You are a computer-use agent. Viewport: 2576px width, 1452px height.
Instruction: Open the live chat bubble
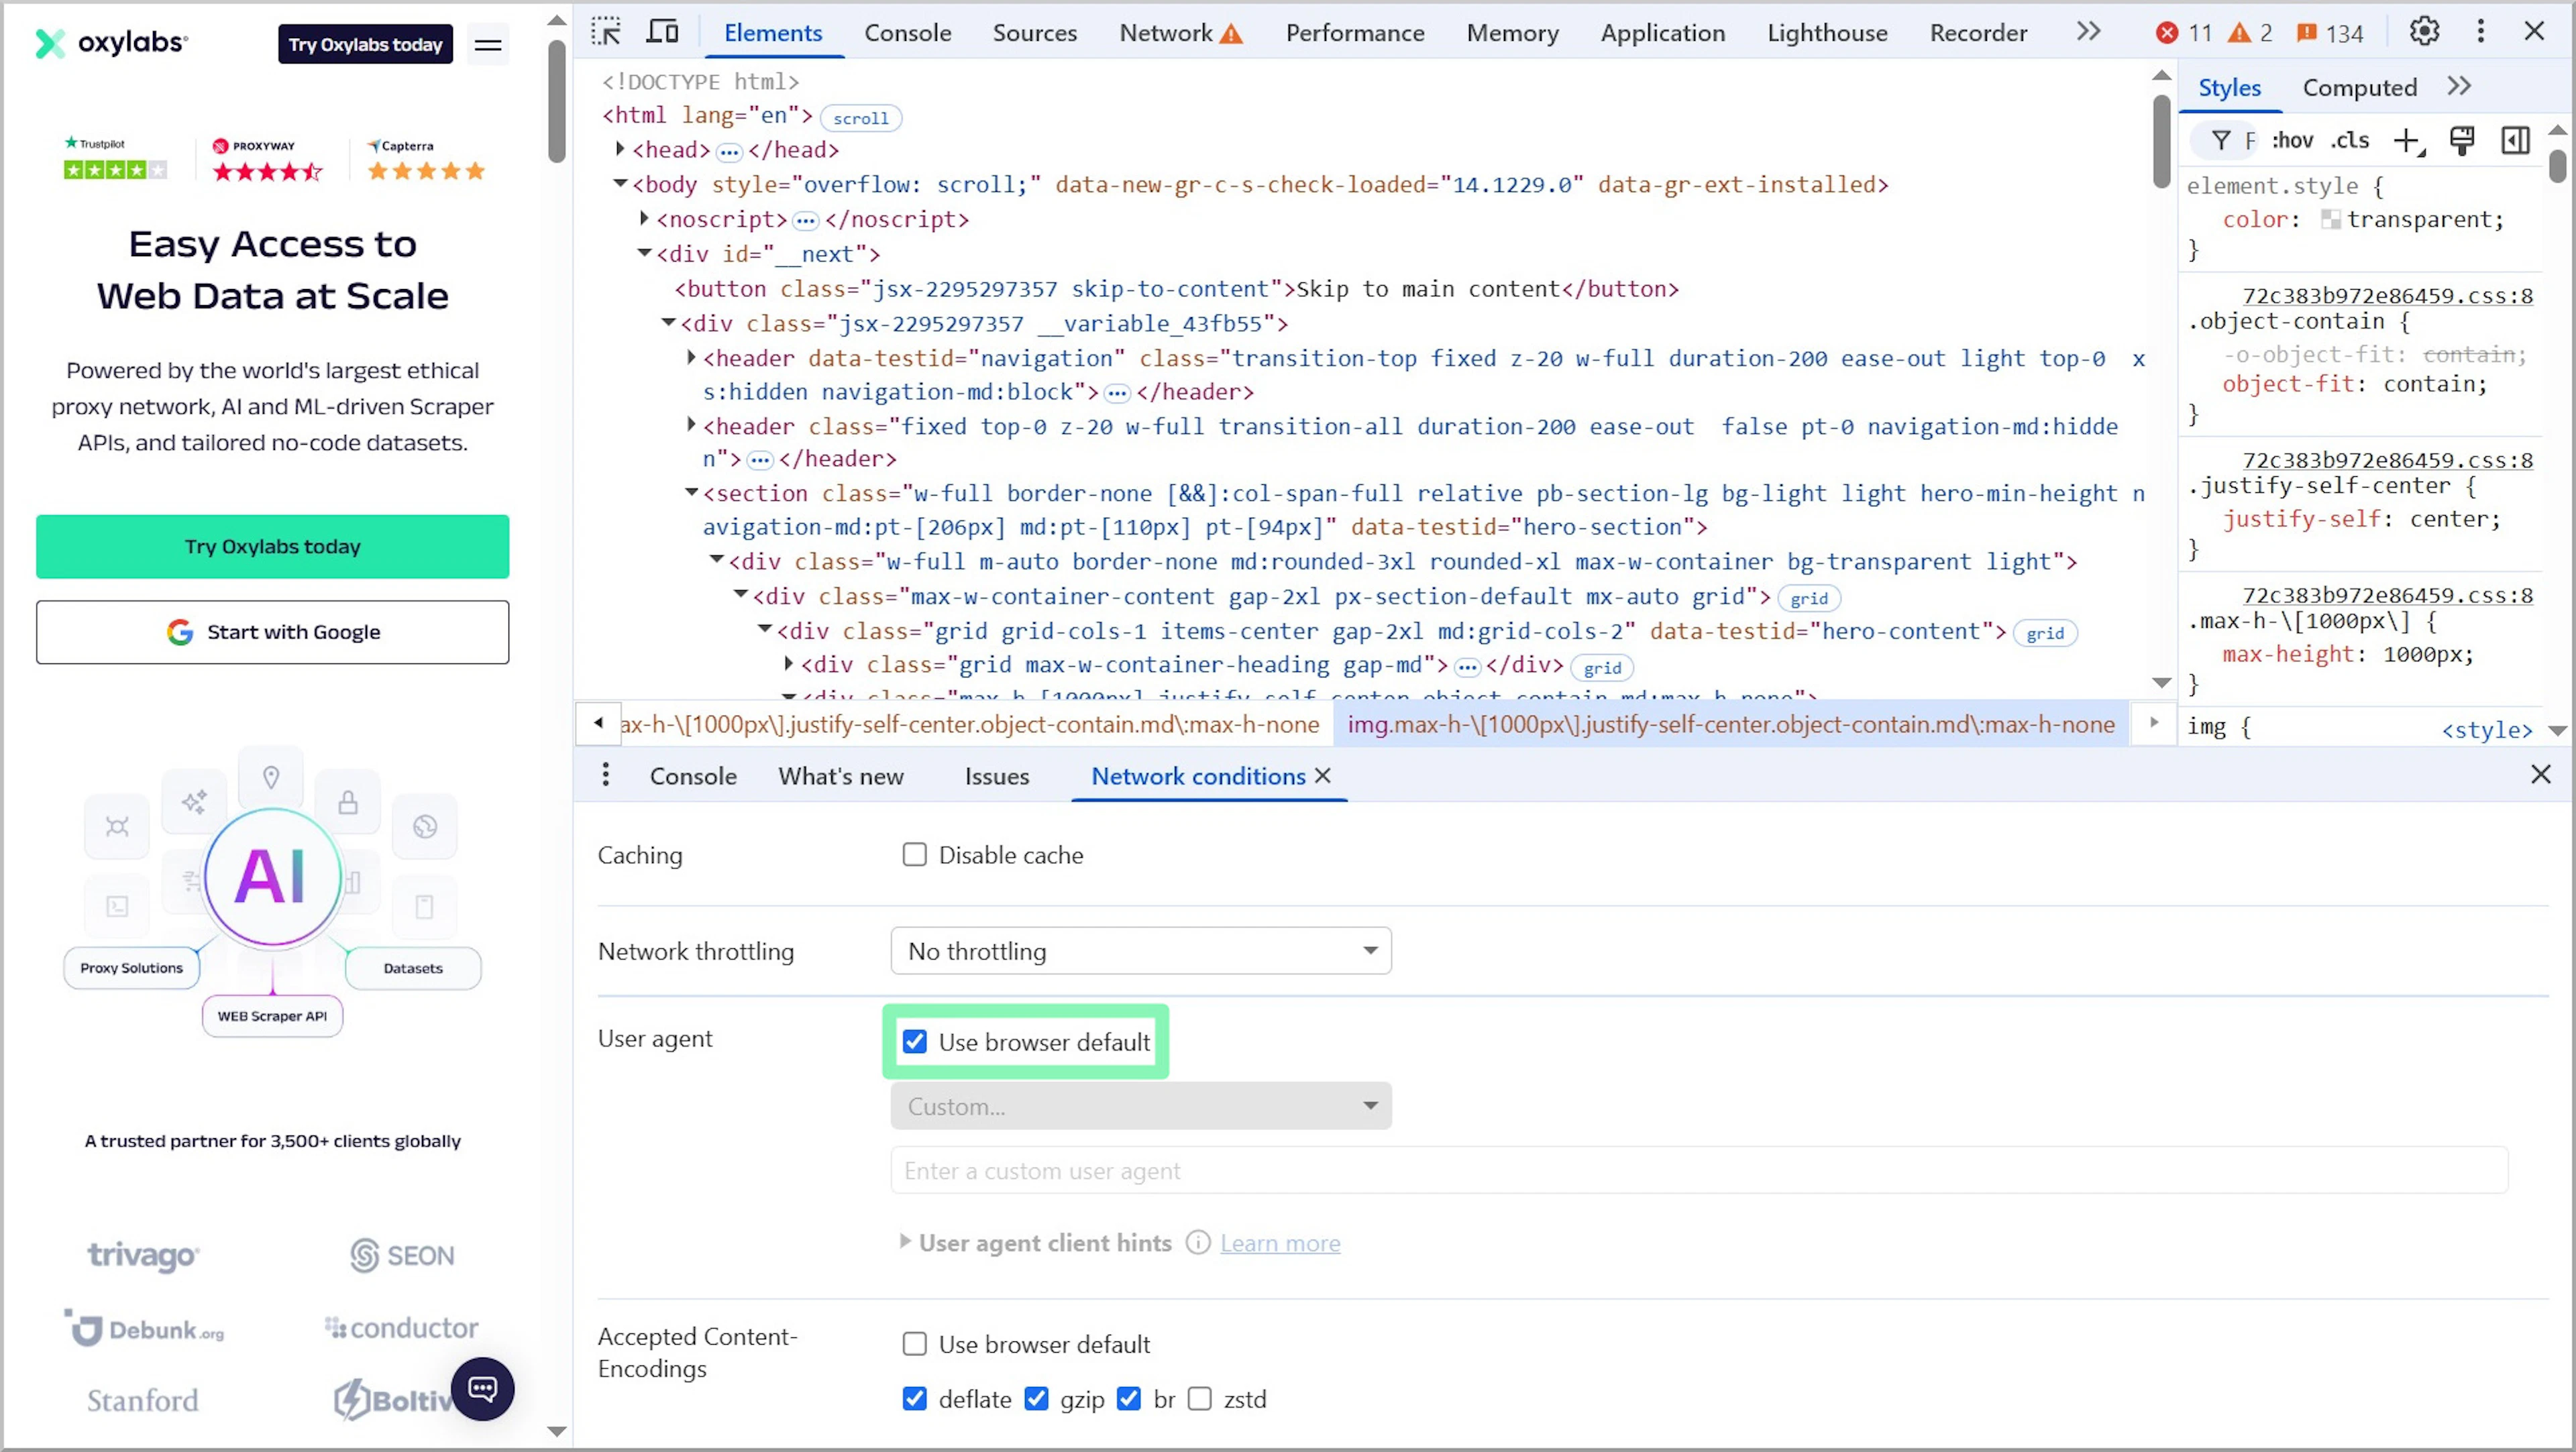point(482,1388)
